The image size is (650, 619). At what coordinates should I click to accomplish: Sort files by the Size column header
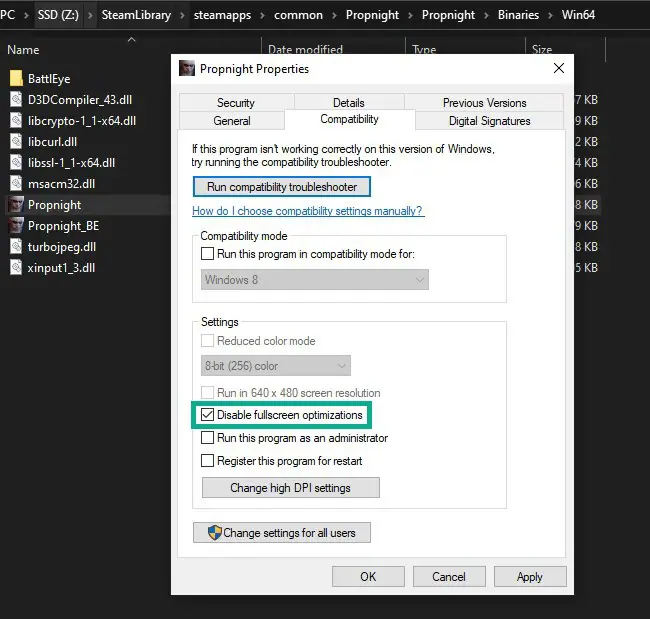pos(542,50)
